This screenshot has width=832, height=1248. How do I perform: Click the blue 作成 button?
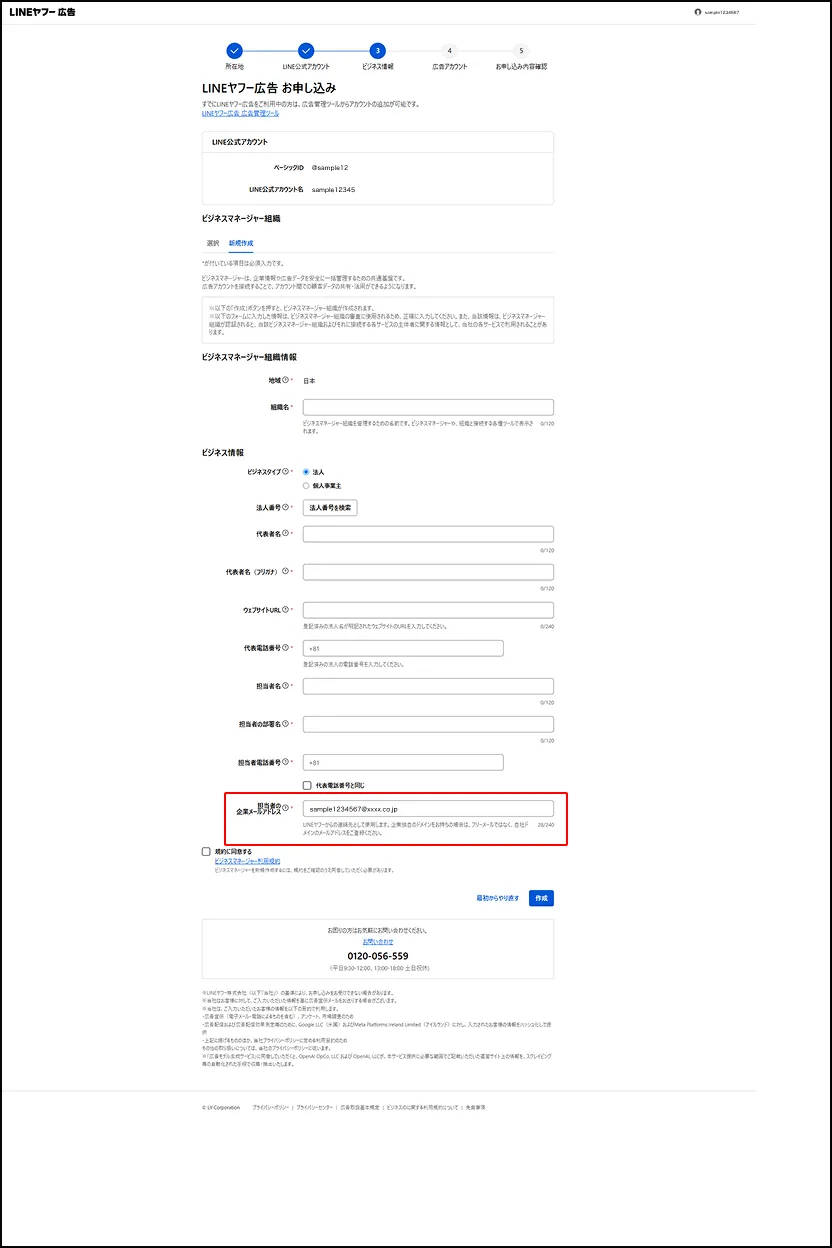[x=541, y=898]
